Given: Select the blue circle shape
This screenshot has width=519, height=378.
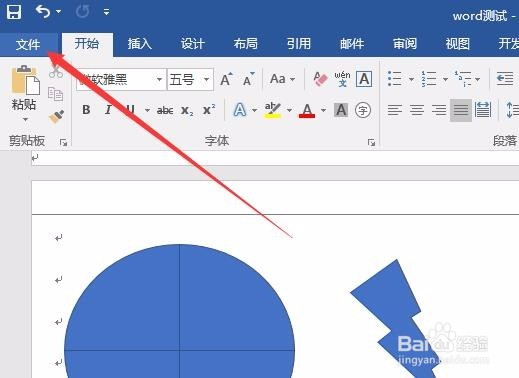Looking at the screenshot, I should 179,311.
